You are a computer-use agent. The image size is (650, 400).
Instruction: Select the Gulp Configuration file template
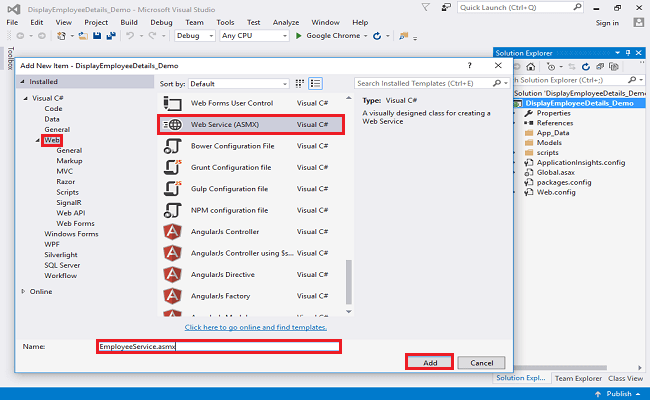click(x=251, y=189)
